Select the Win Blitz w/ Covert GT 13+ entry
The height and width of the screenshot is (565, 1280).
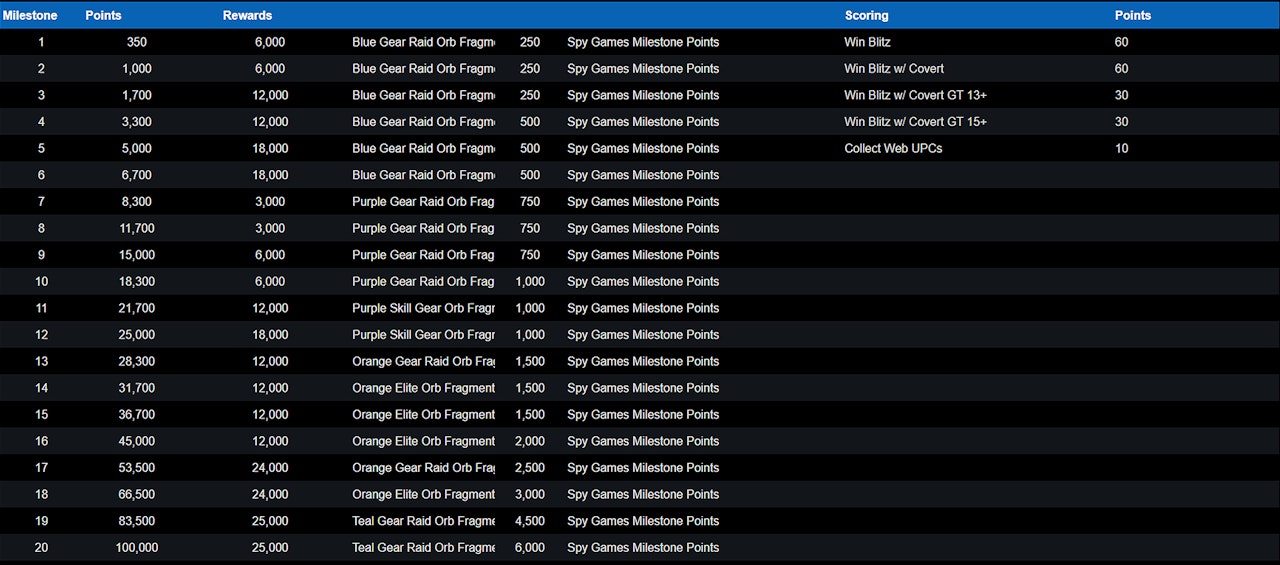915,95
